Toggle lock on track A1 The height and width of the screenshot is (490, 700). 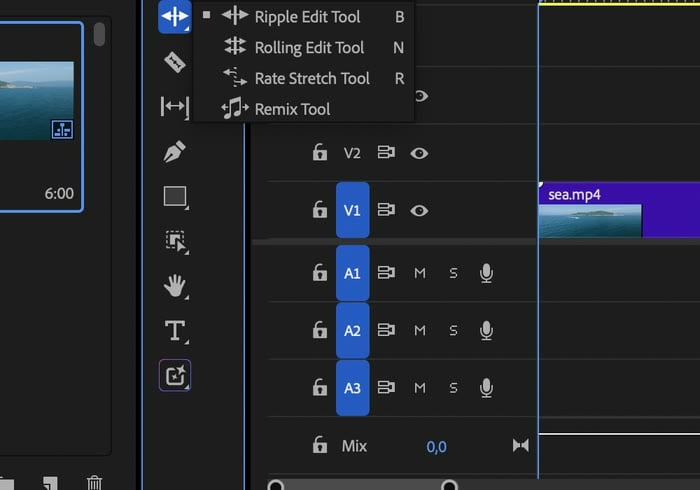pyautogui.click(x=320, y=273)
